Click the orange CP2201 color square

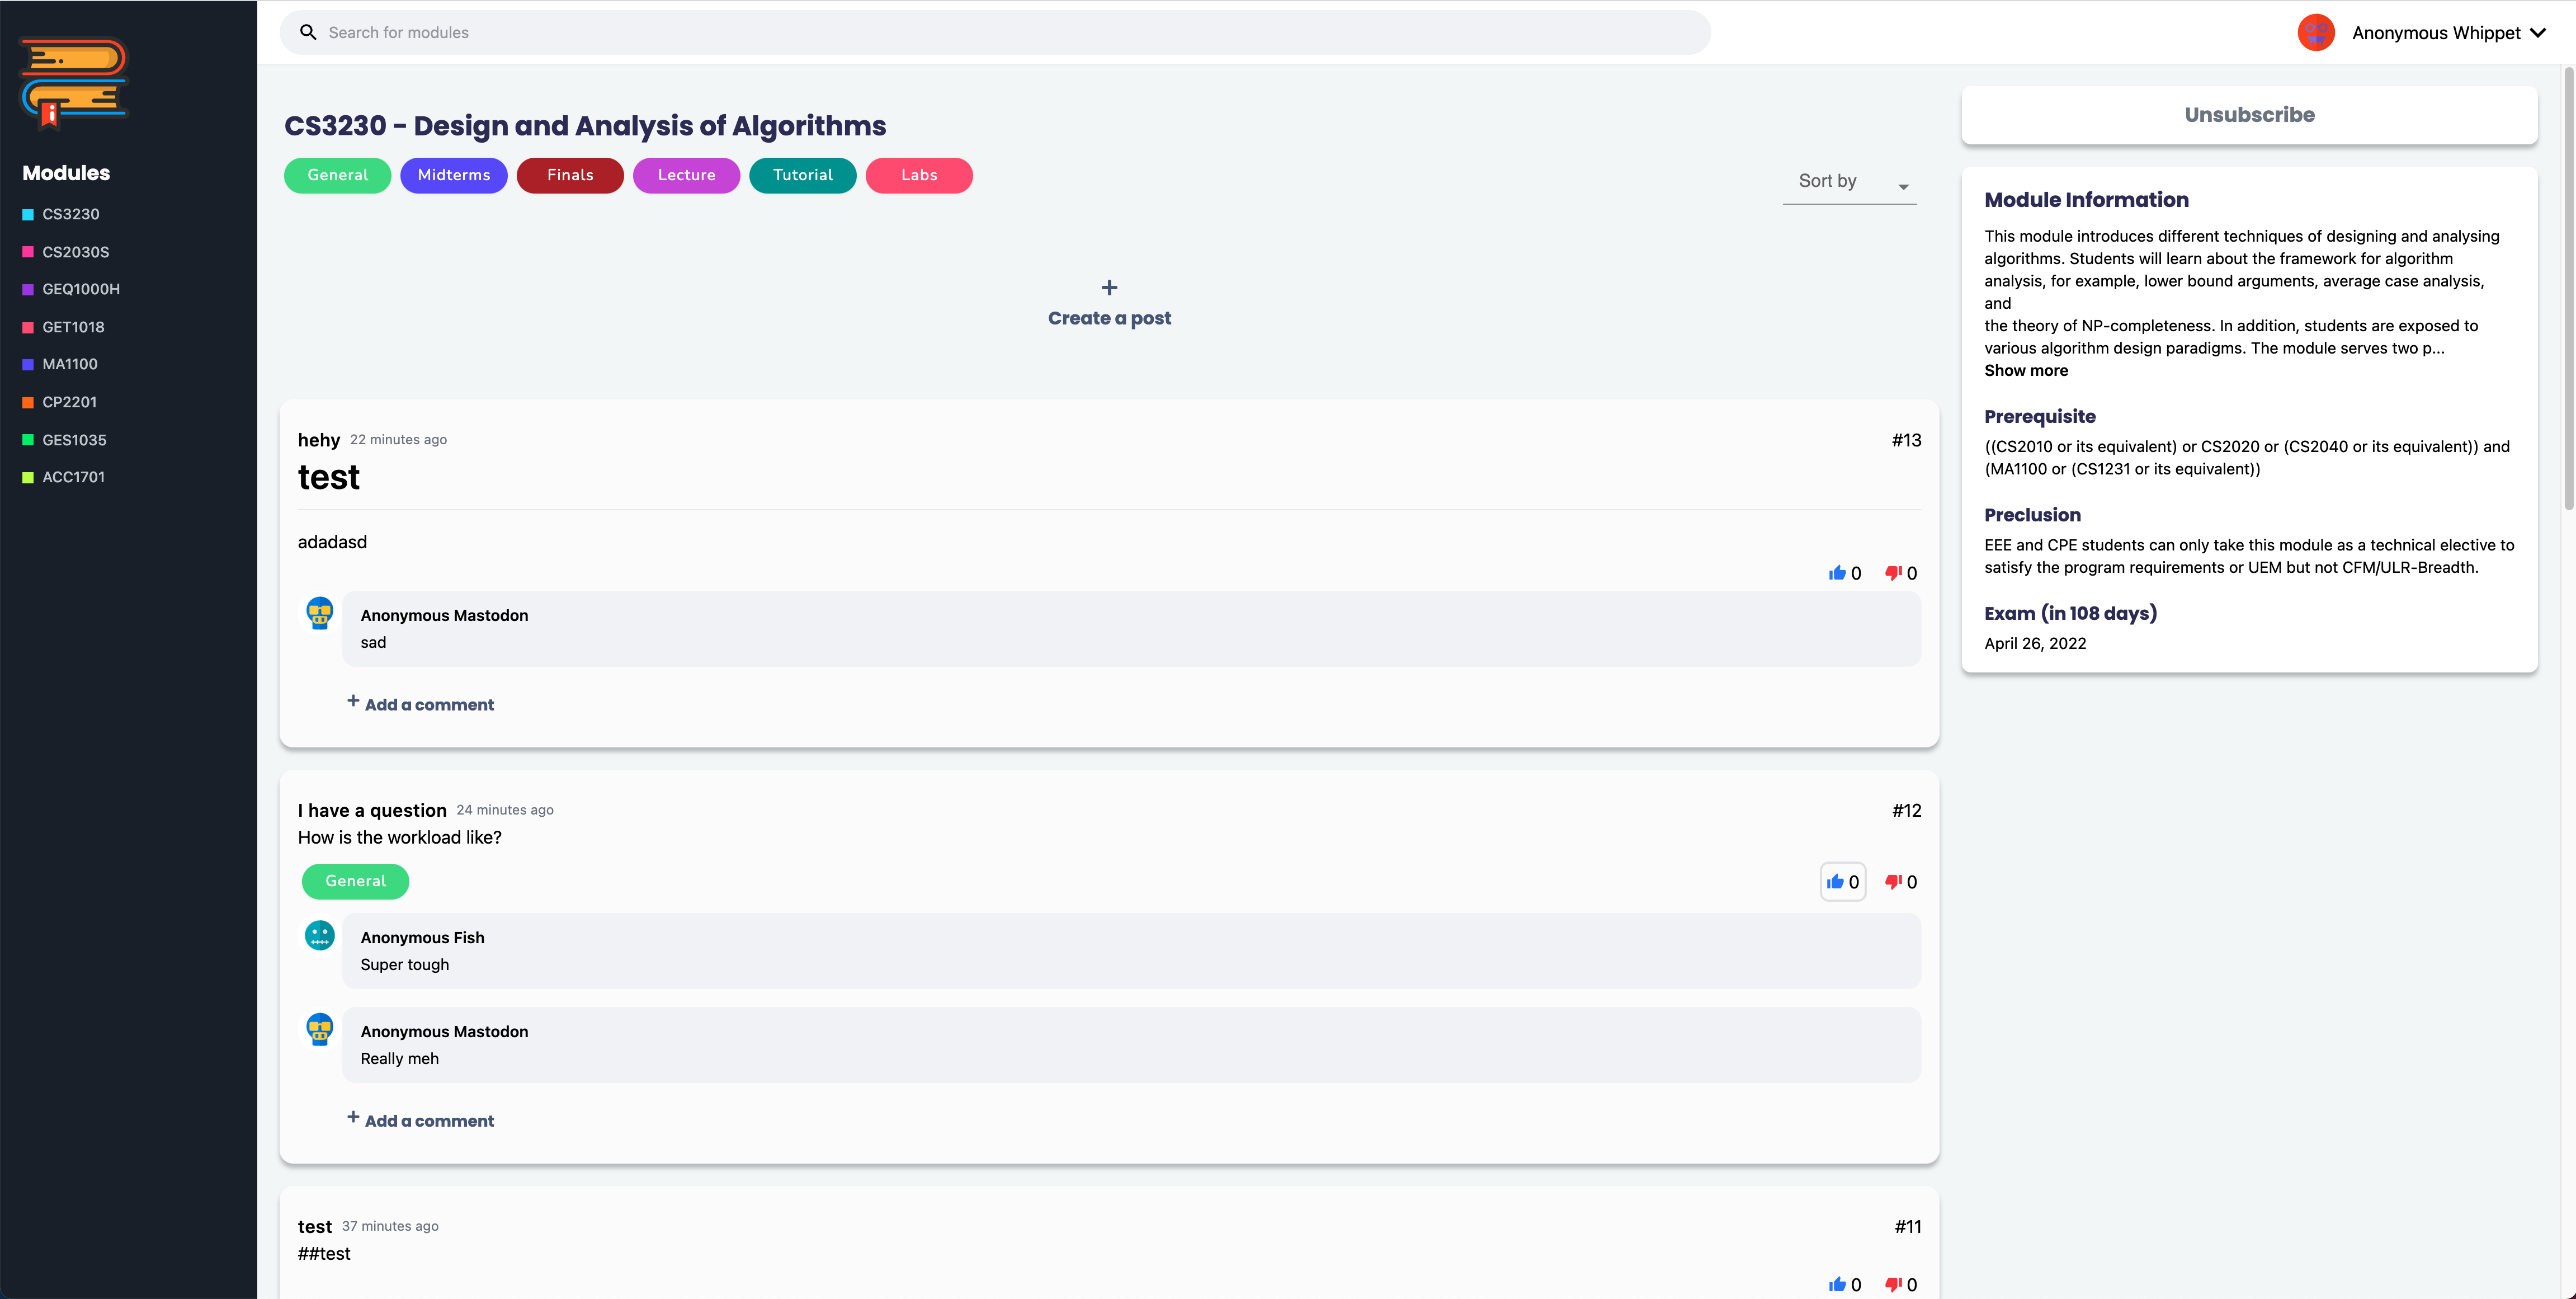coord(28,402)
